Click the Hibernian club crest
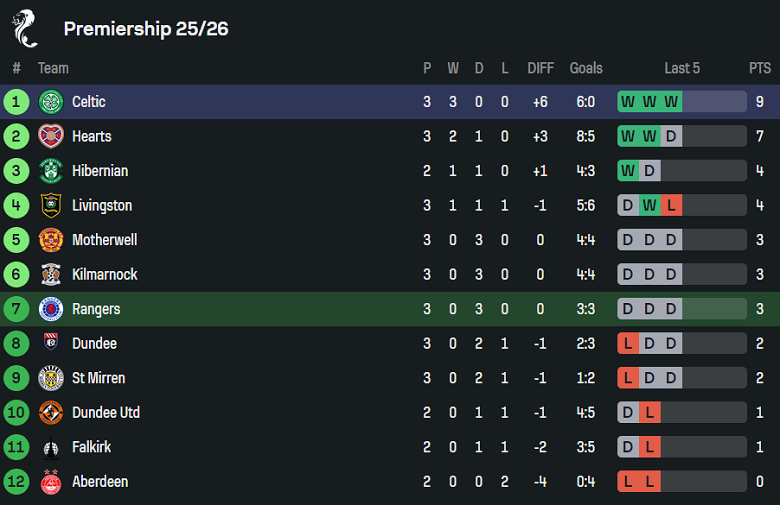This screenshot has height=505, width=780. tap(51, 171)
